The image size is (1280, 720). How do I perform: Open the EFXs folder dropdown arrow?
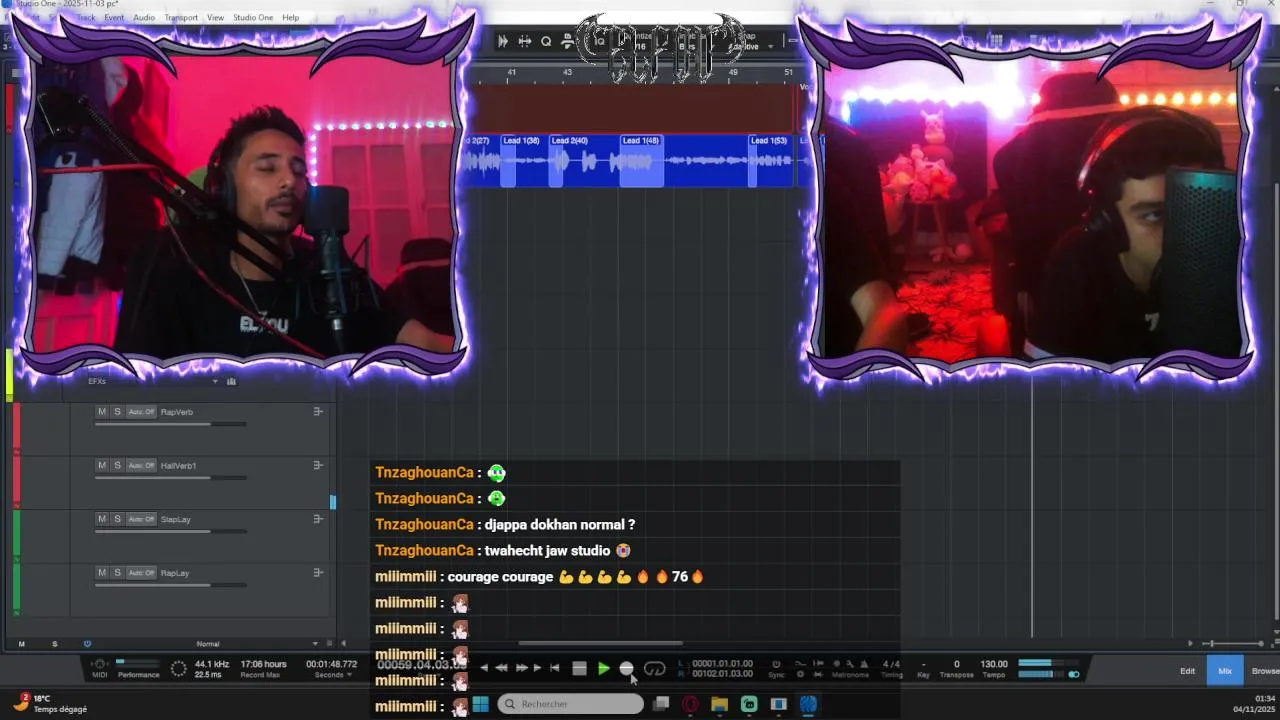[x=214, y=381]
